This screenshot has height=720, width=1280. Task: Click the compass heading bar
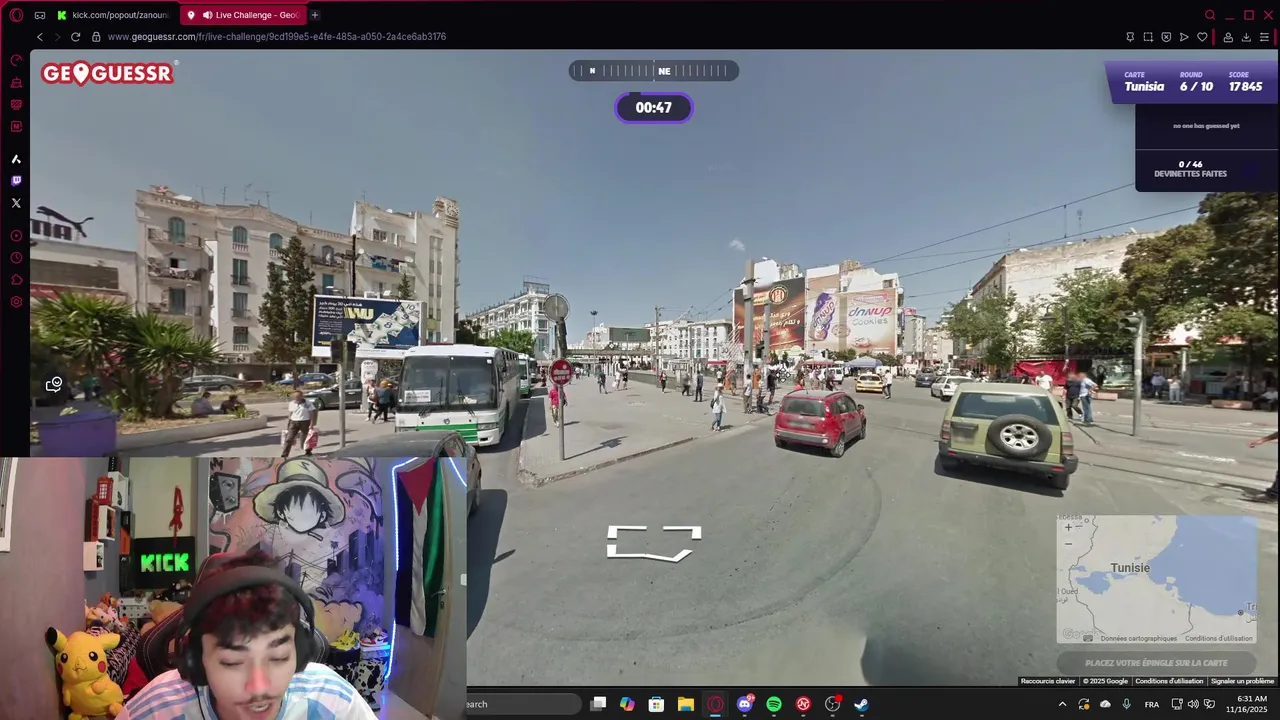pos(654,71)
